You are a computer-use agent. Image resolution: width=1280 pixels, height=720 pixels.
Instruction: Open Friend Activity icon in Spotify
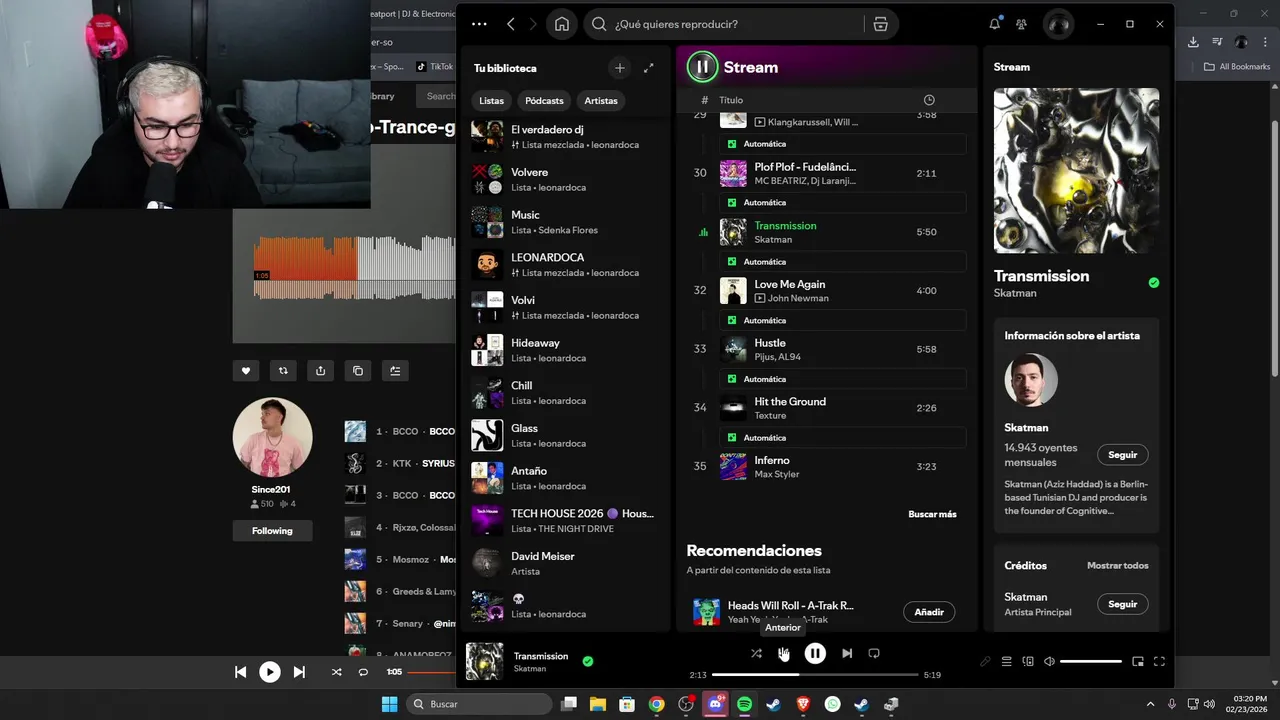click(x=1021, y=24)
